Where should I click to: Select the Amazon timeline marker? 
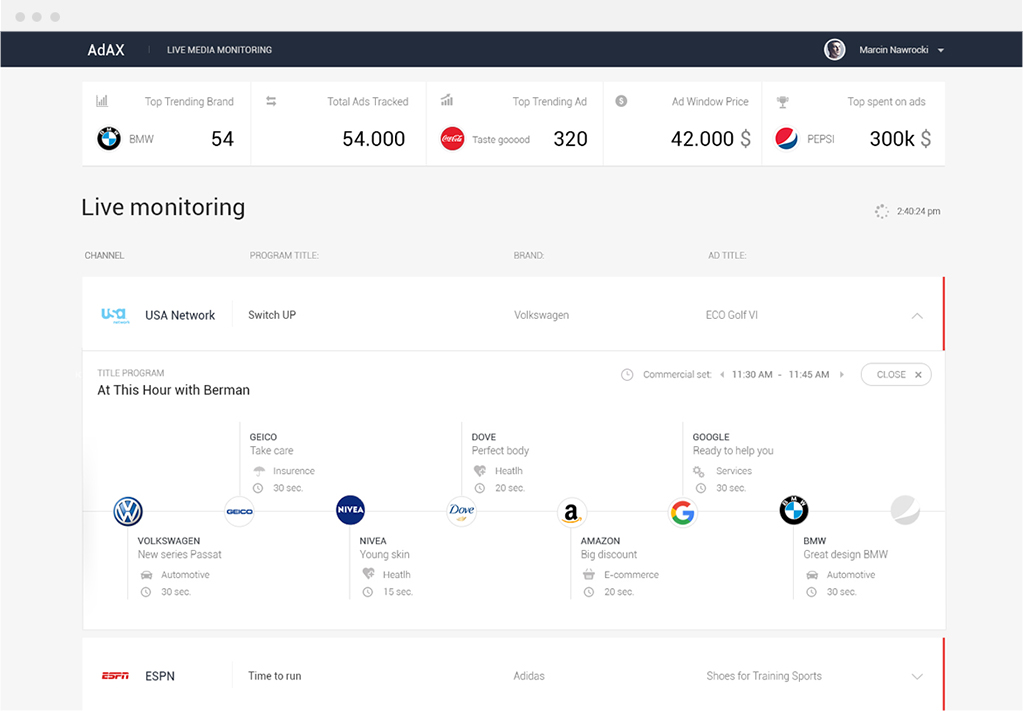tap(572, 512)
